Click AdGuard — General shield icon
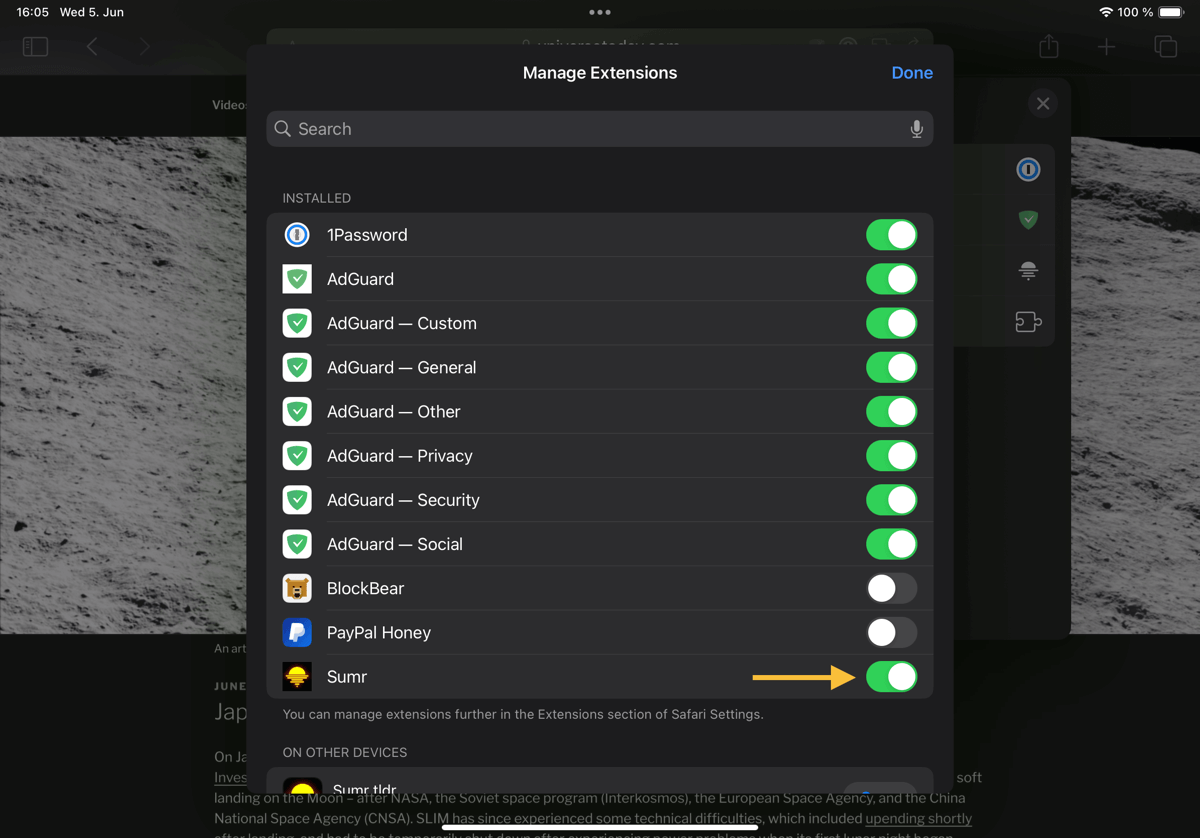 297,367
